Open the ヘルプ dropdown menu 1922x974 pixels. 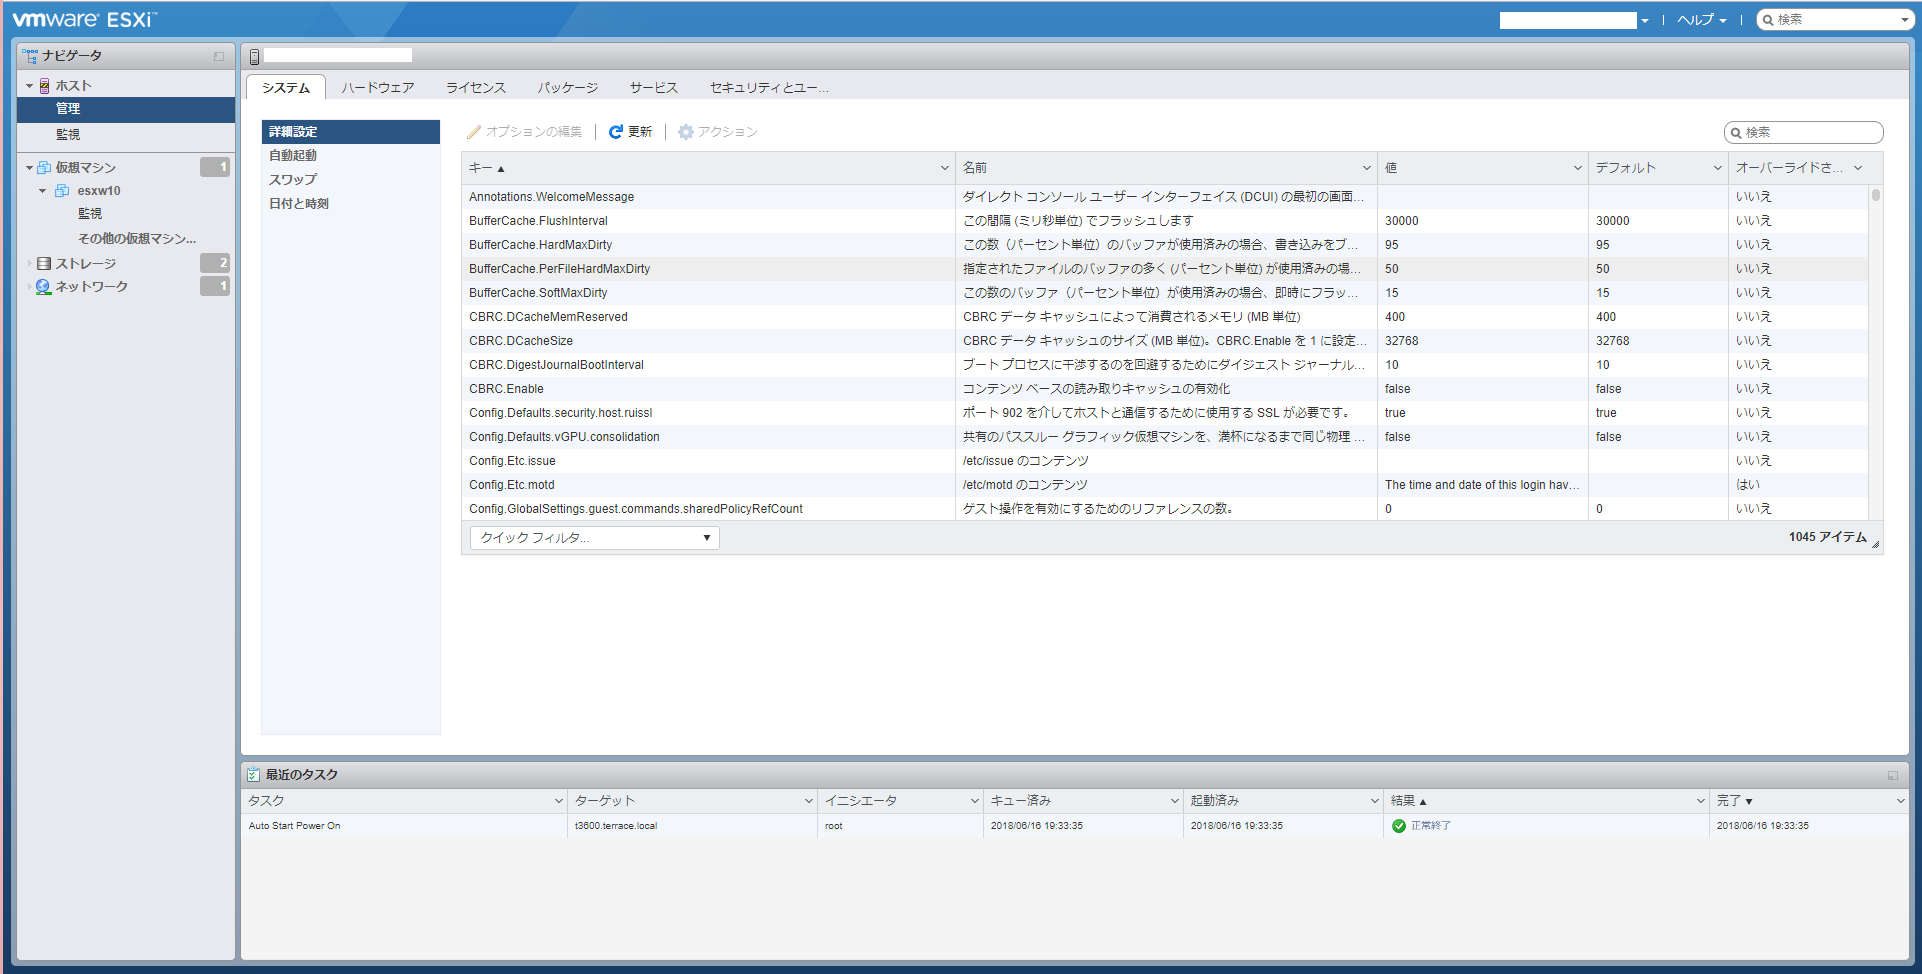(1702, 20)
